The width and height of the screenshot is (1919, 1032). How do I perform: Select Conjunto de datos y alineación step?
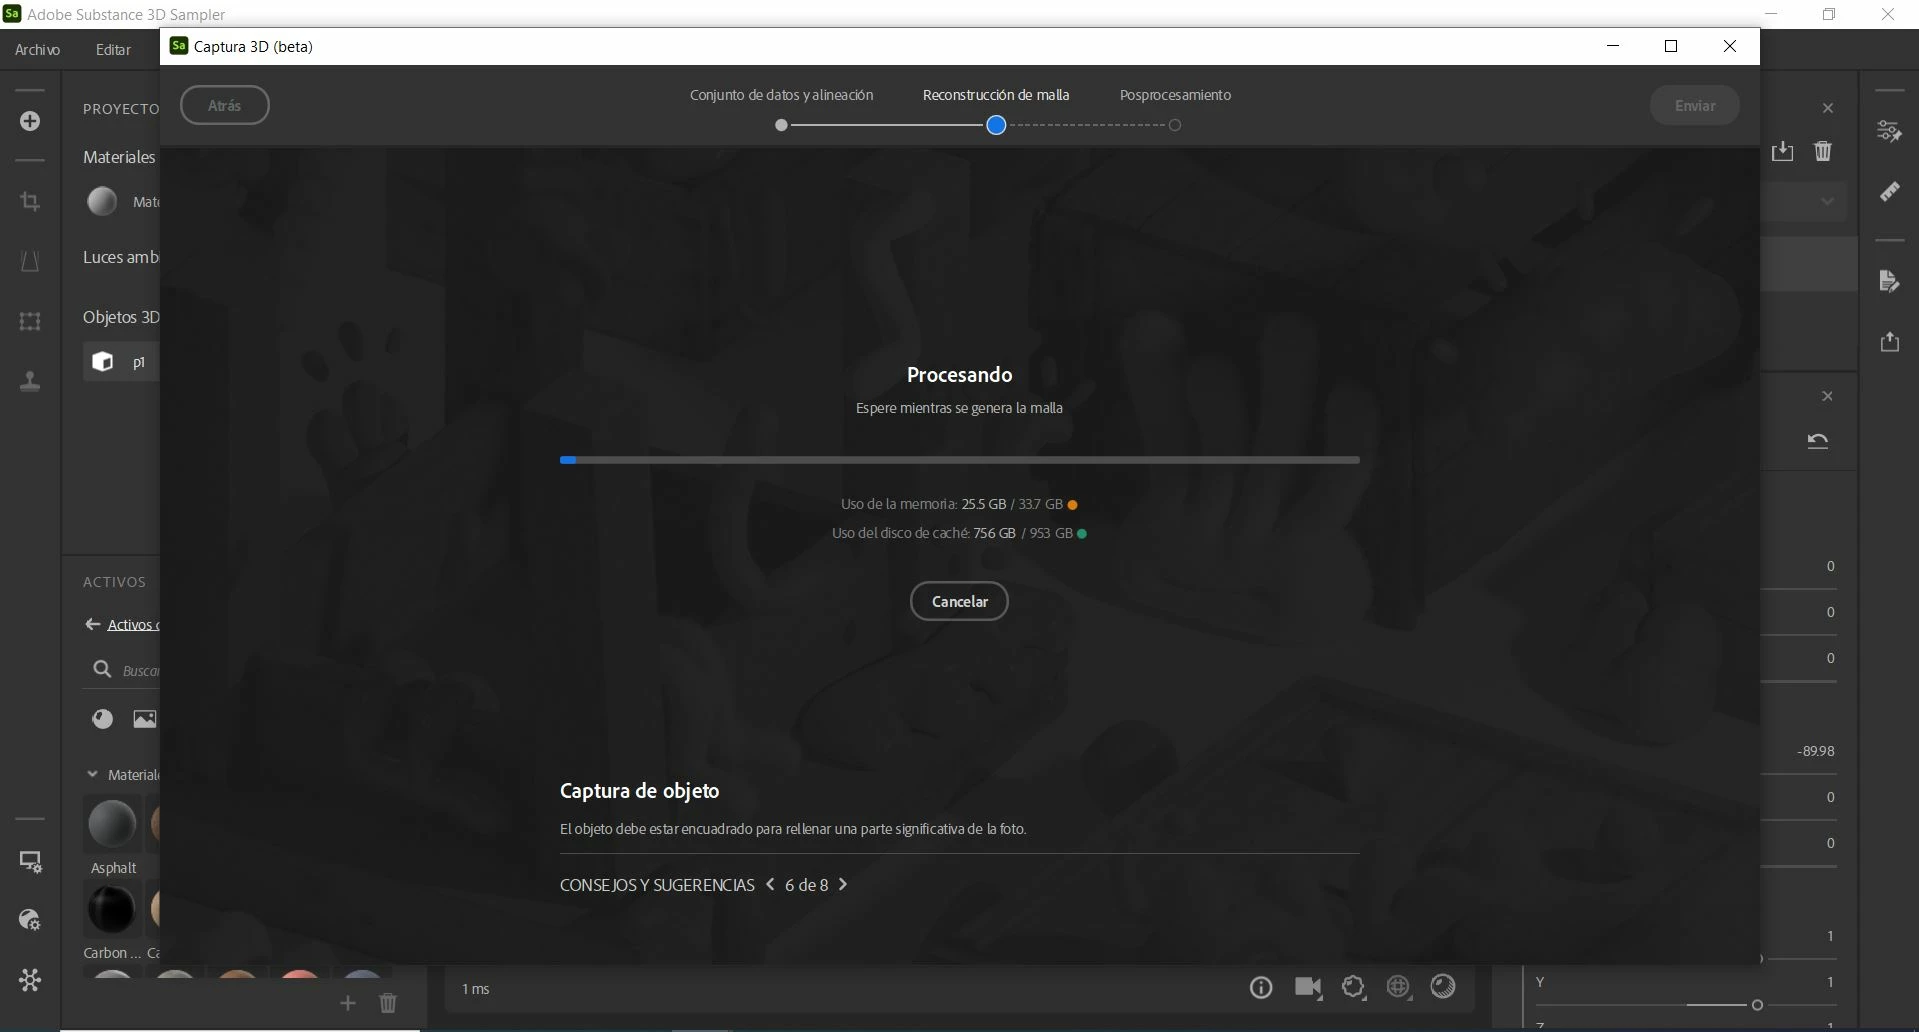[x=781, y=95]
